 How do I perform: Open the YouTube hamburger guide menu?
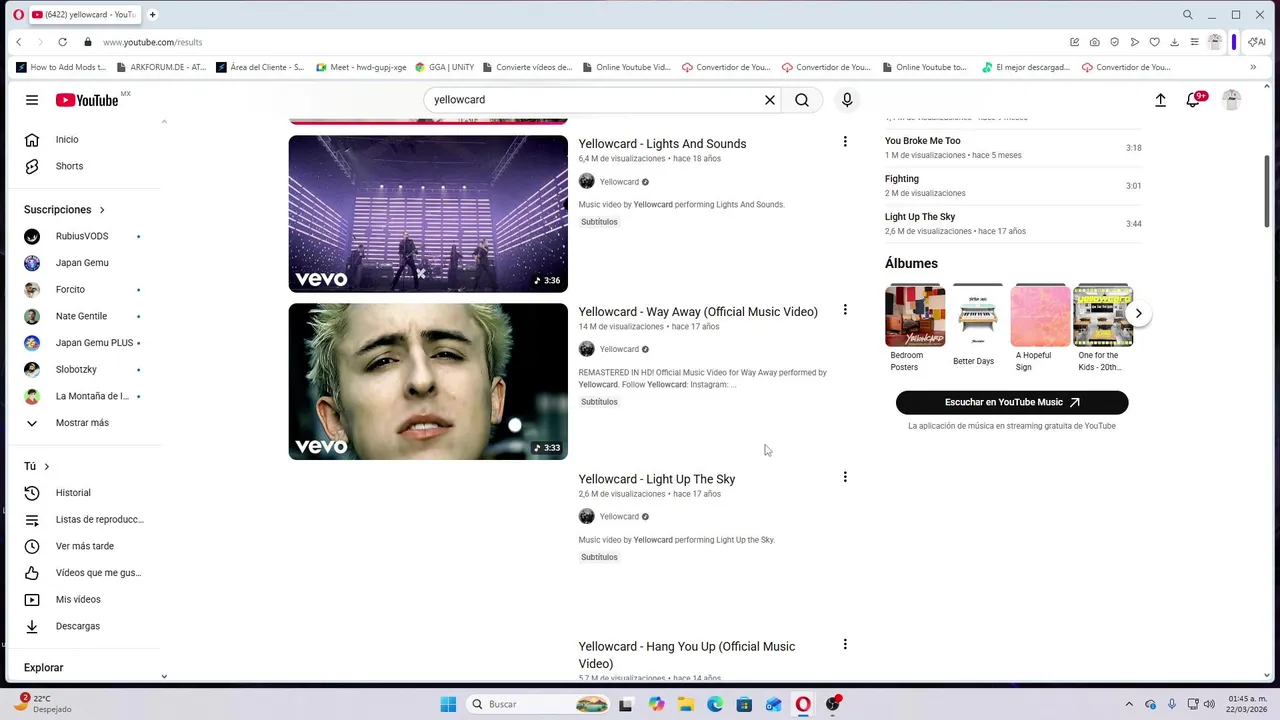[x=32, y=100]
